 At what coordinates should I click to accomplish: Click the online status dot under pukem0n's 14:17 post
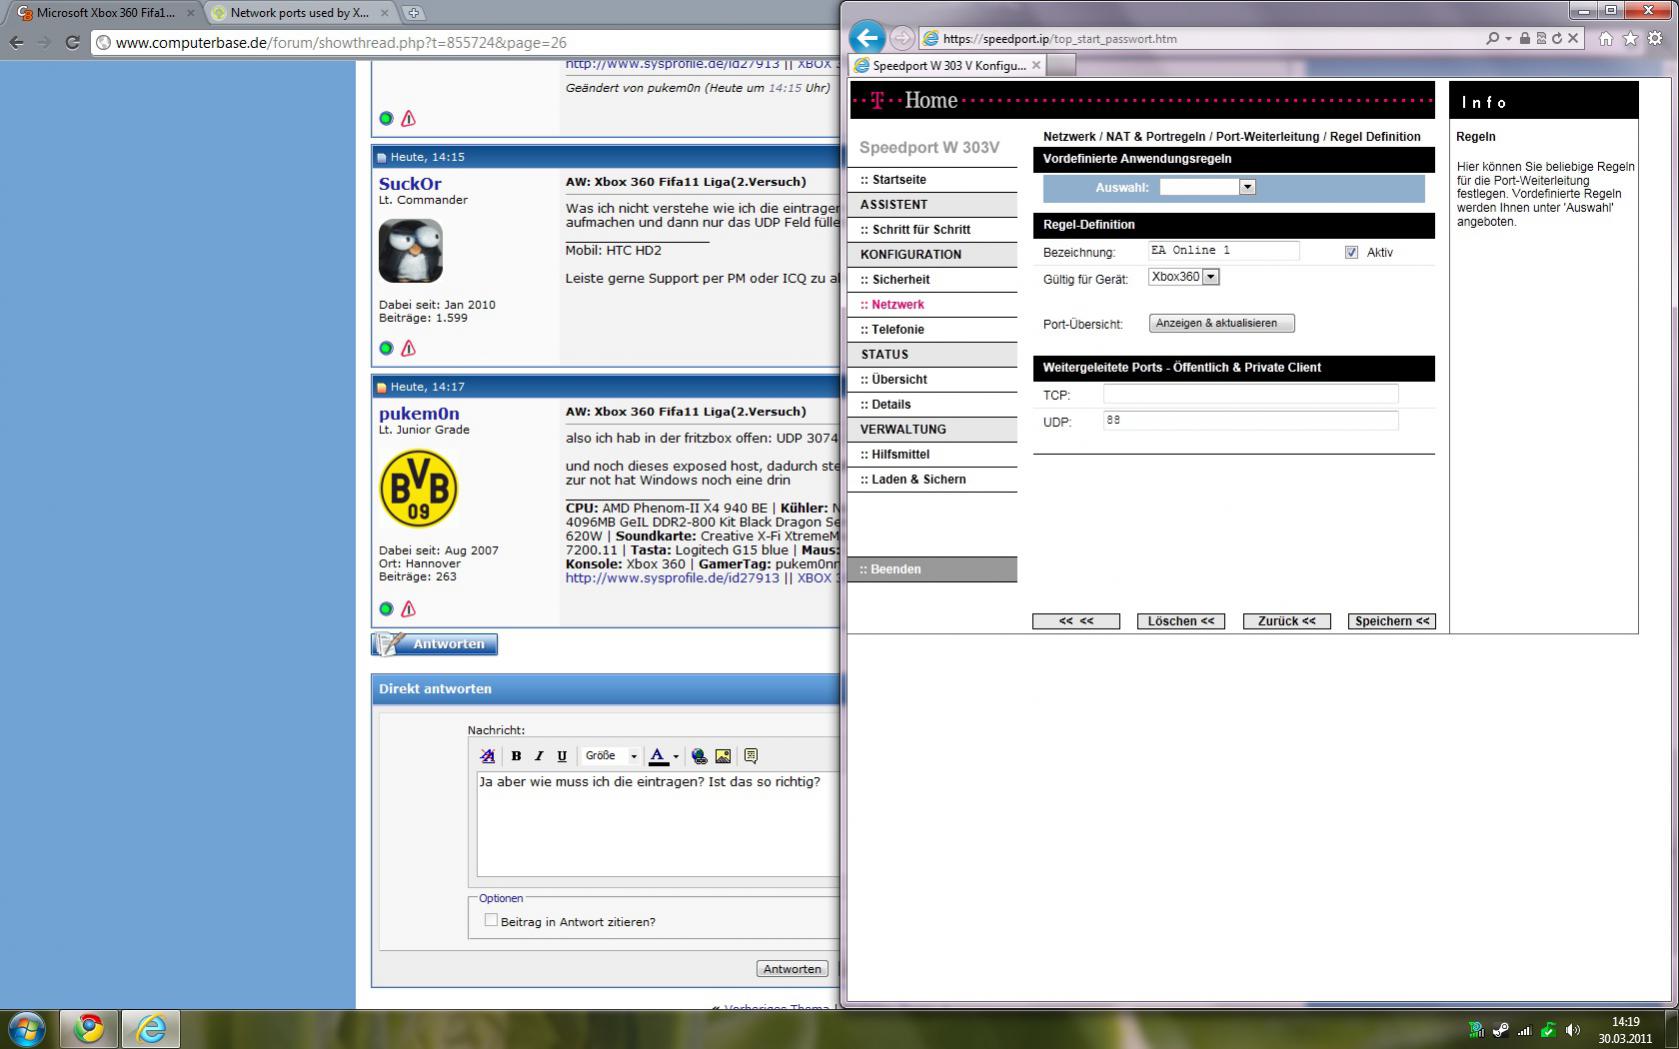386,608
